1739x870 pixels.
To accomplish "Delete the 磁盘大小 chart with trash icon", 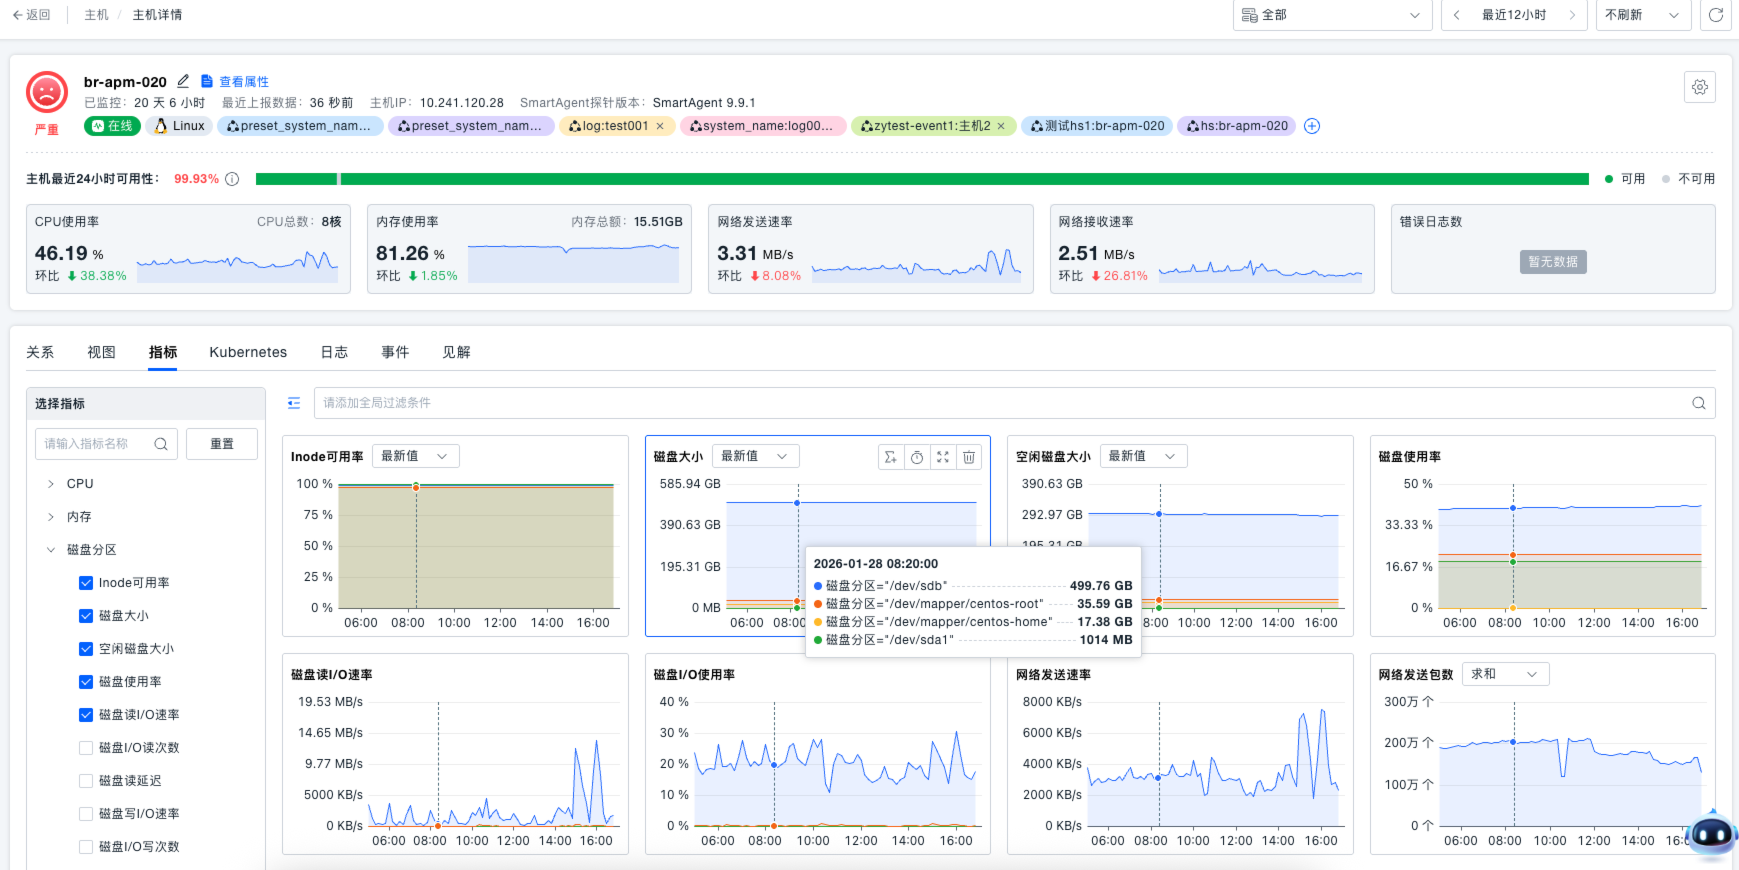I will click(x=968, y=457).
